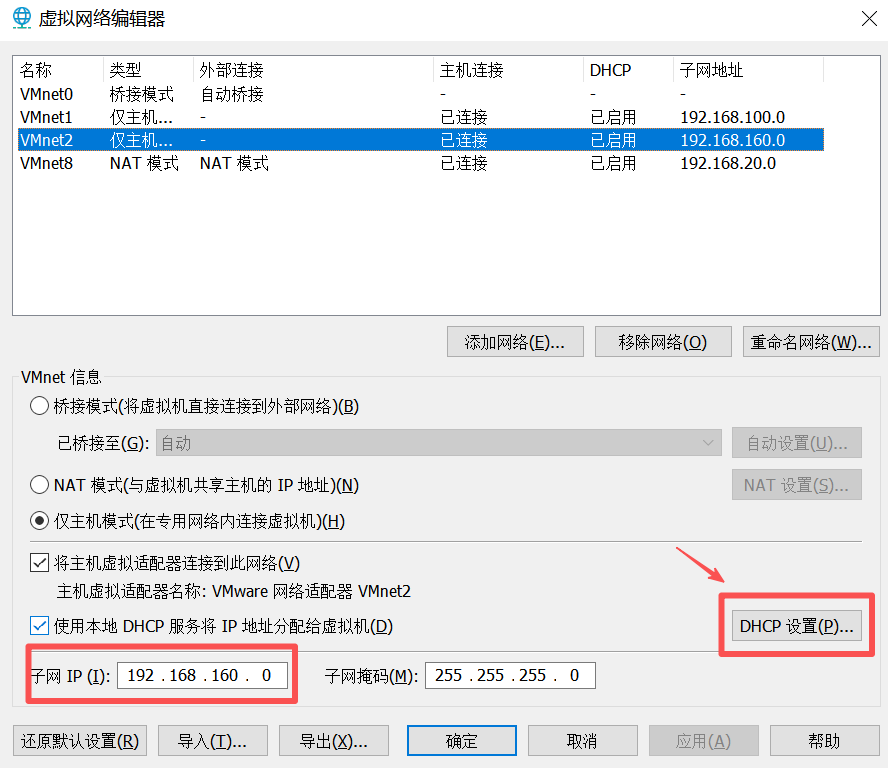Click the Virtual Network Editor globe icon
The height and width of the screenshot is (768, 888).
22,18
